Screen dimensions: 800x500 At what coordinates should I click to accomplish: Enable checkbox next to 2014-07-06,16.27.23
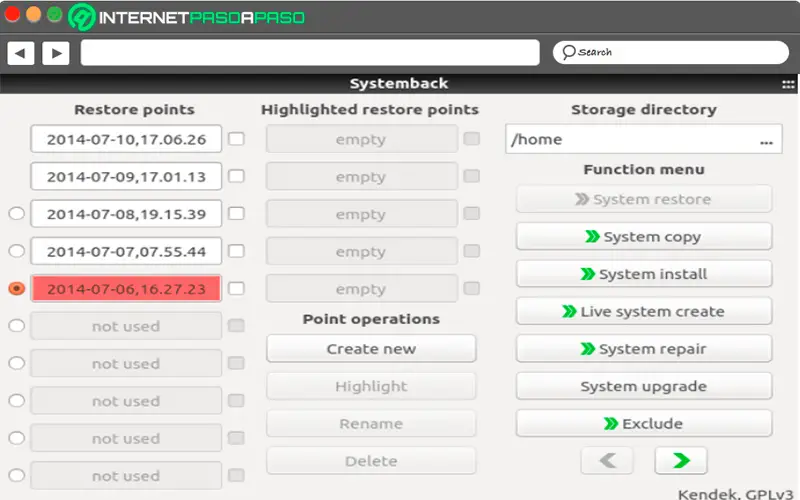236,288
